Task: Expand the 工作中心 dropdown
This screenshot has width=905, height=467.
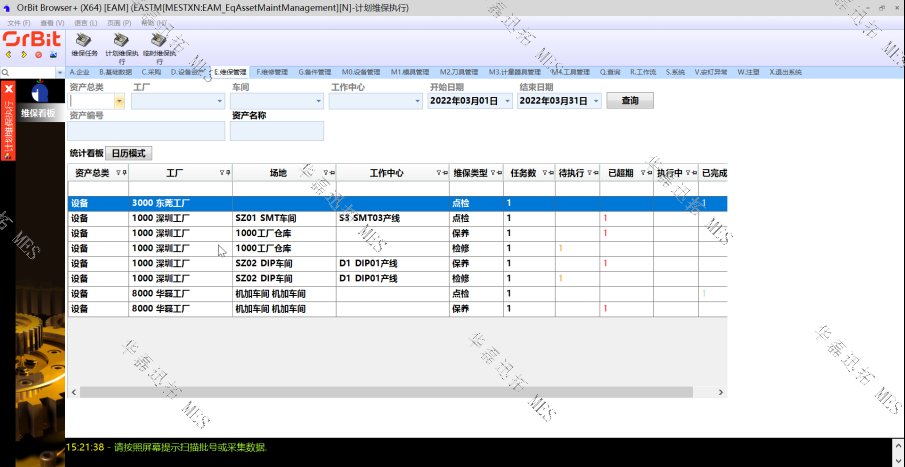Action: click(418, 101)
